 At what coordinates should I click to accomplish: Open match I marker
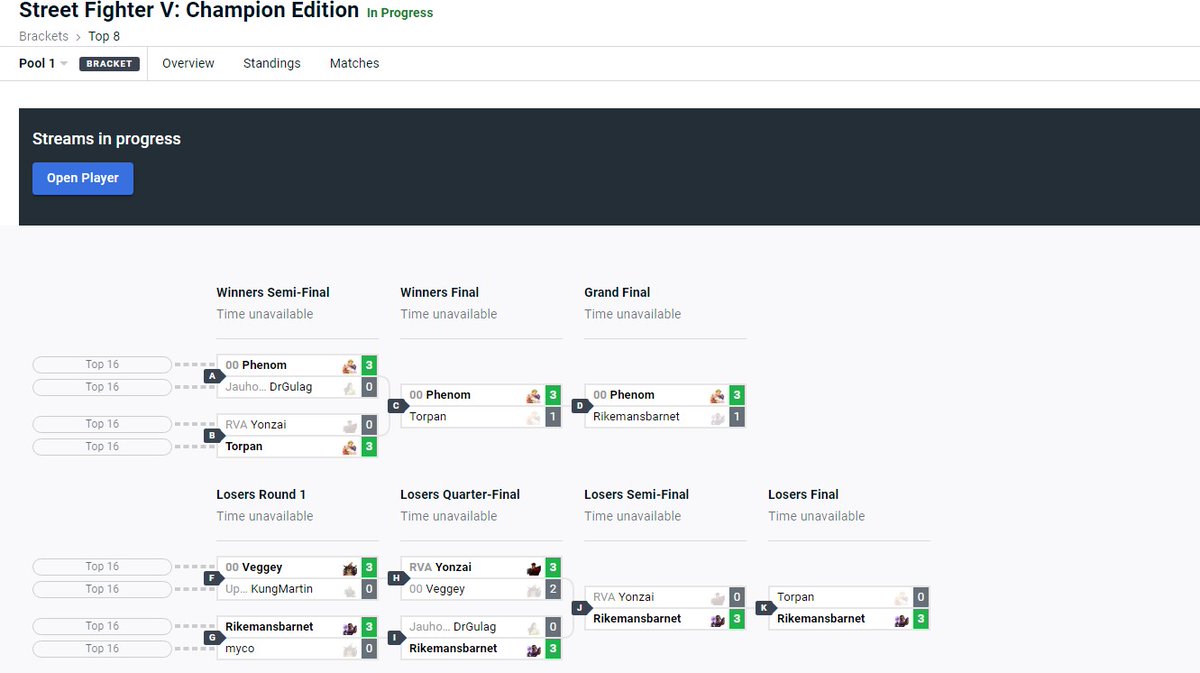[396, 637]
